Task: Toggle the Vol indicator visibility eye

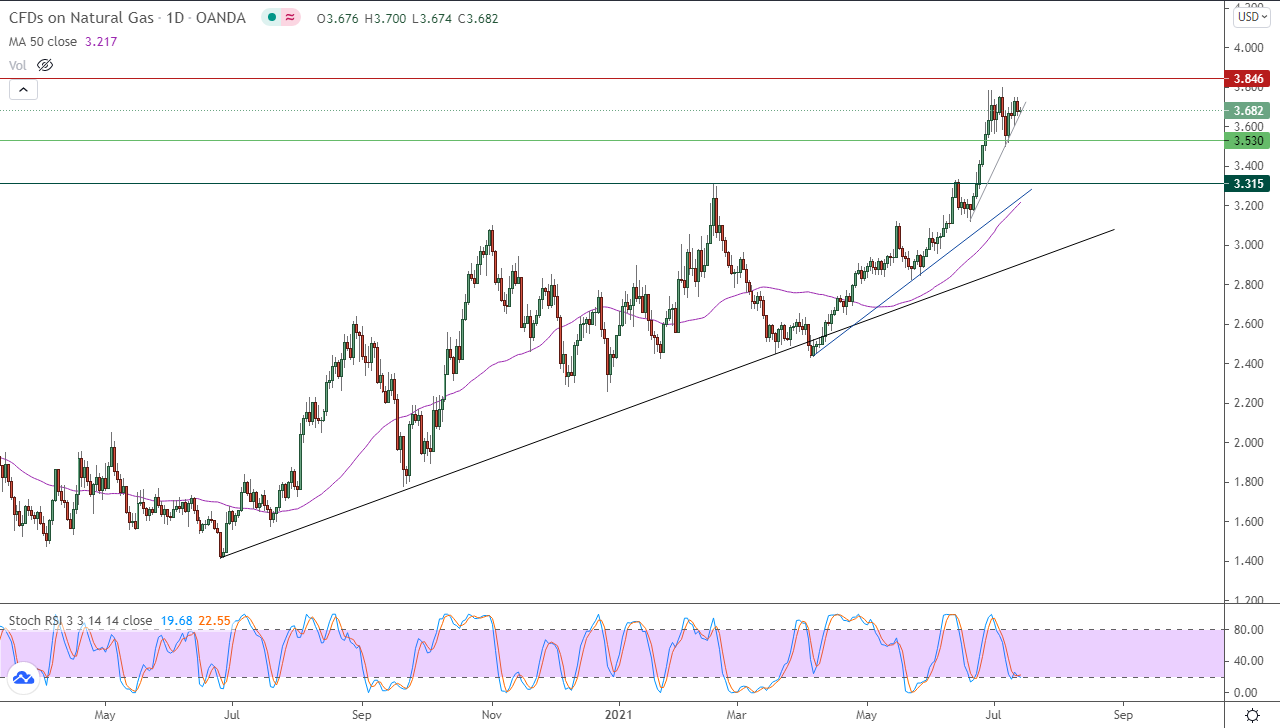Action: (x=44, y=65)
